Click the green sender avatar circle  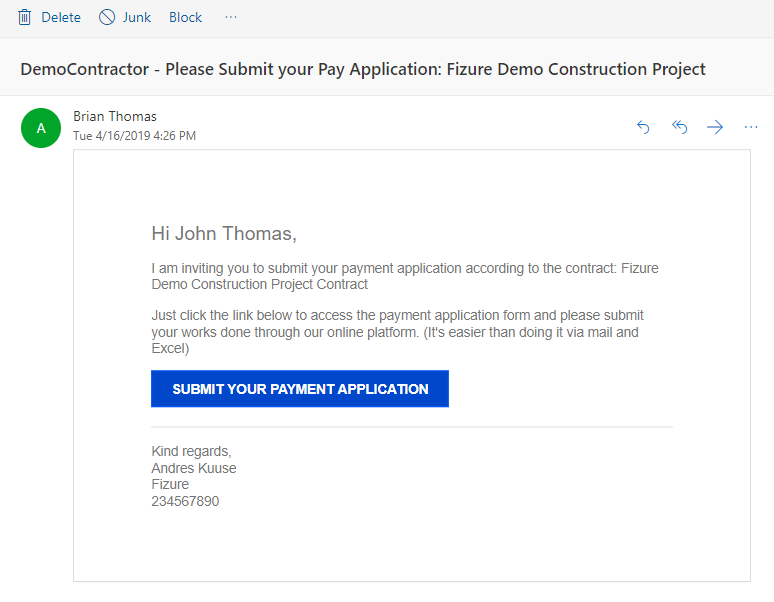pyautogui.click(x=41, y=128)
